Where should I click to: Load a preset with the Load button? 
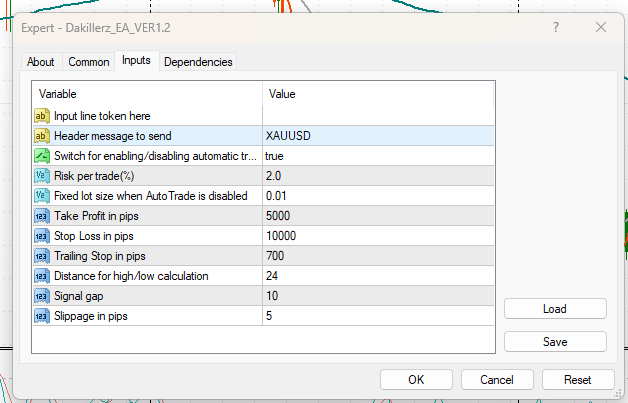tap(555, 309)
